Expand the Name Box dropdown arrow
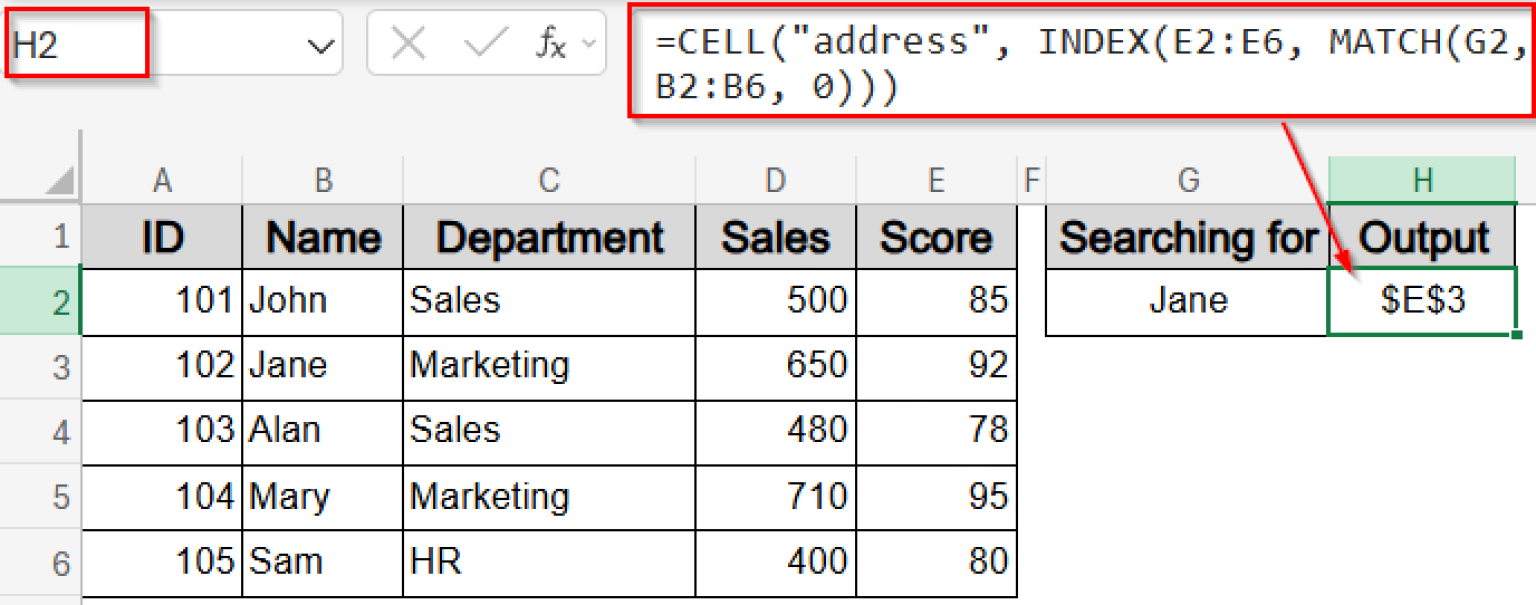 320,45
